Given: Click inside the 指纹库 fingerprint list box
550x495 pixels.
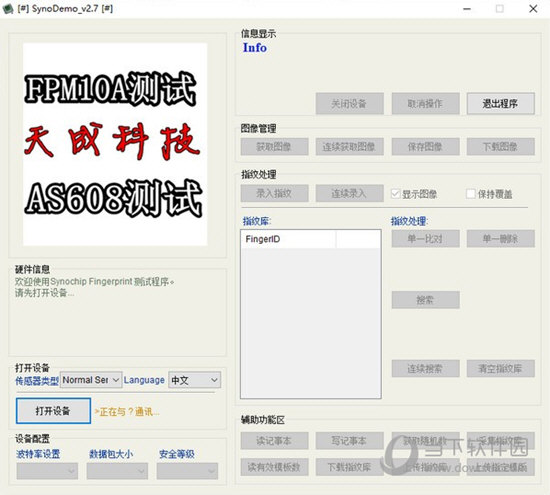Looking at the screenshot, I should click(x=311, y=314).
